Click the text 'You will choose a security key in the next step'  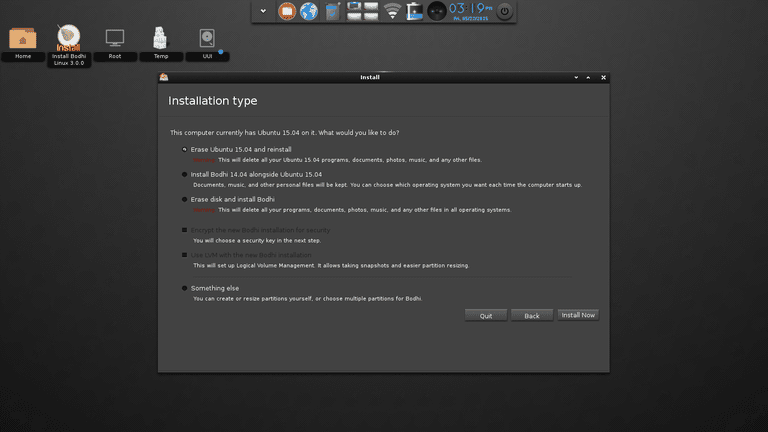[x=257, y=240]
